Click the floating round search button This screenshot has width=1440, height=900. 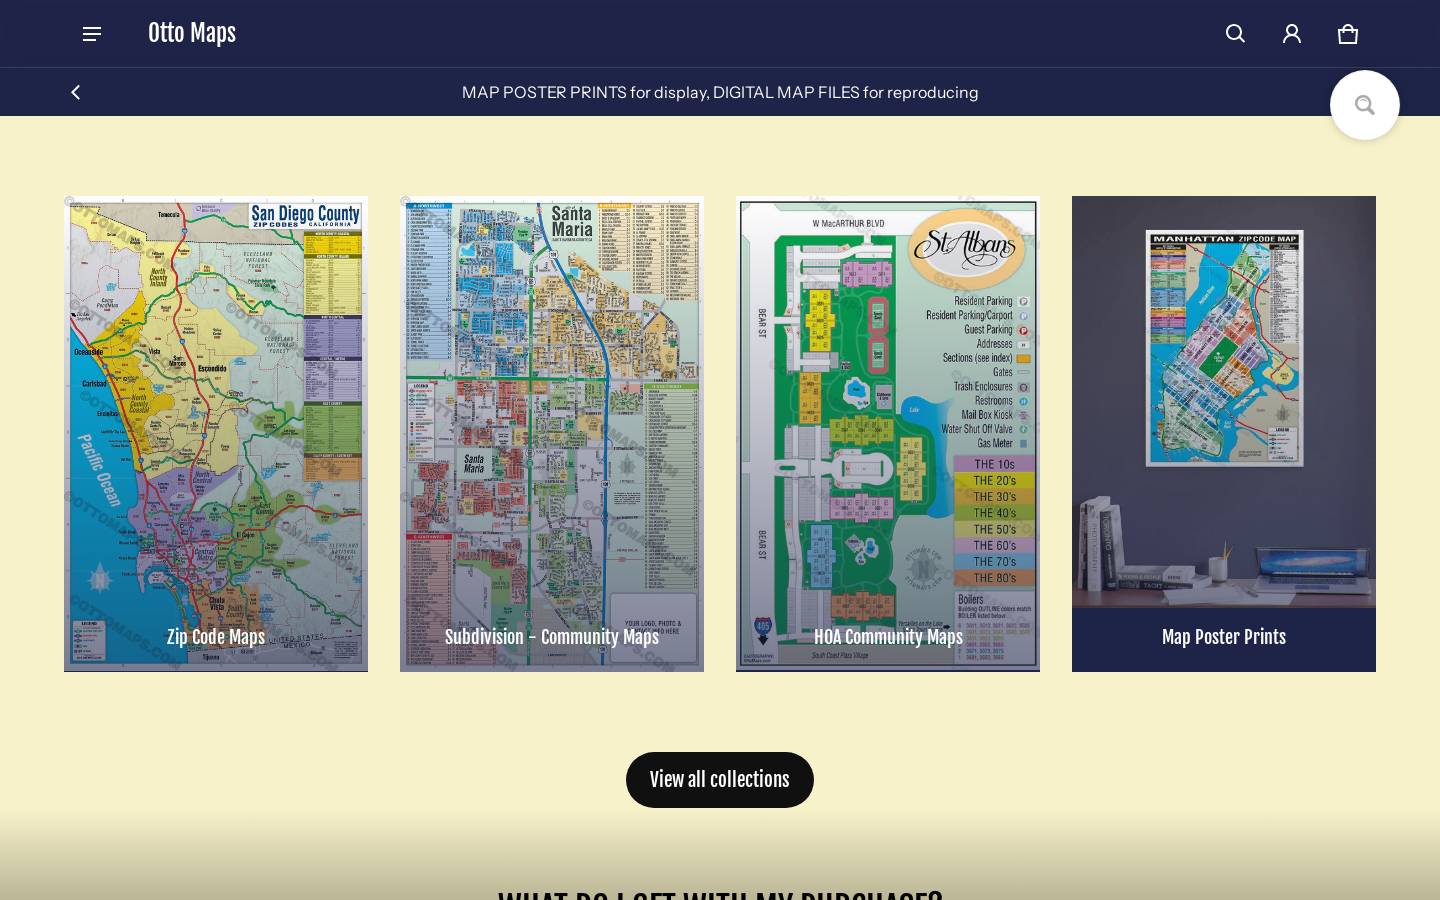tap(1365, 105)
